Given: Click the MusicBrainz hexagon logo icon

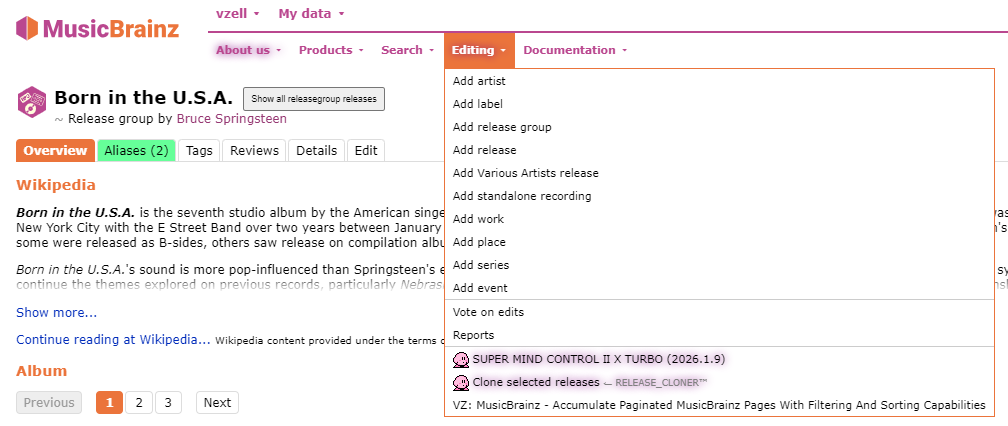Looking at the screenshot, I should tap(28, 28).
